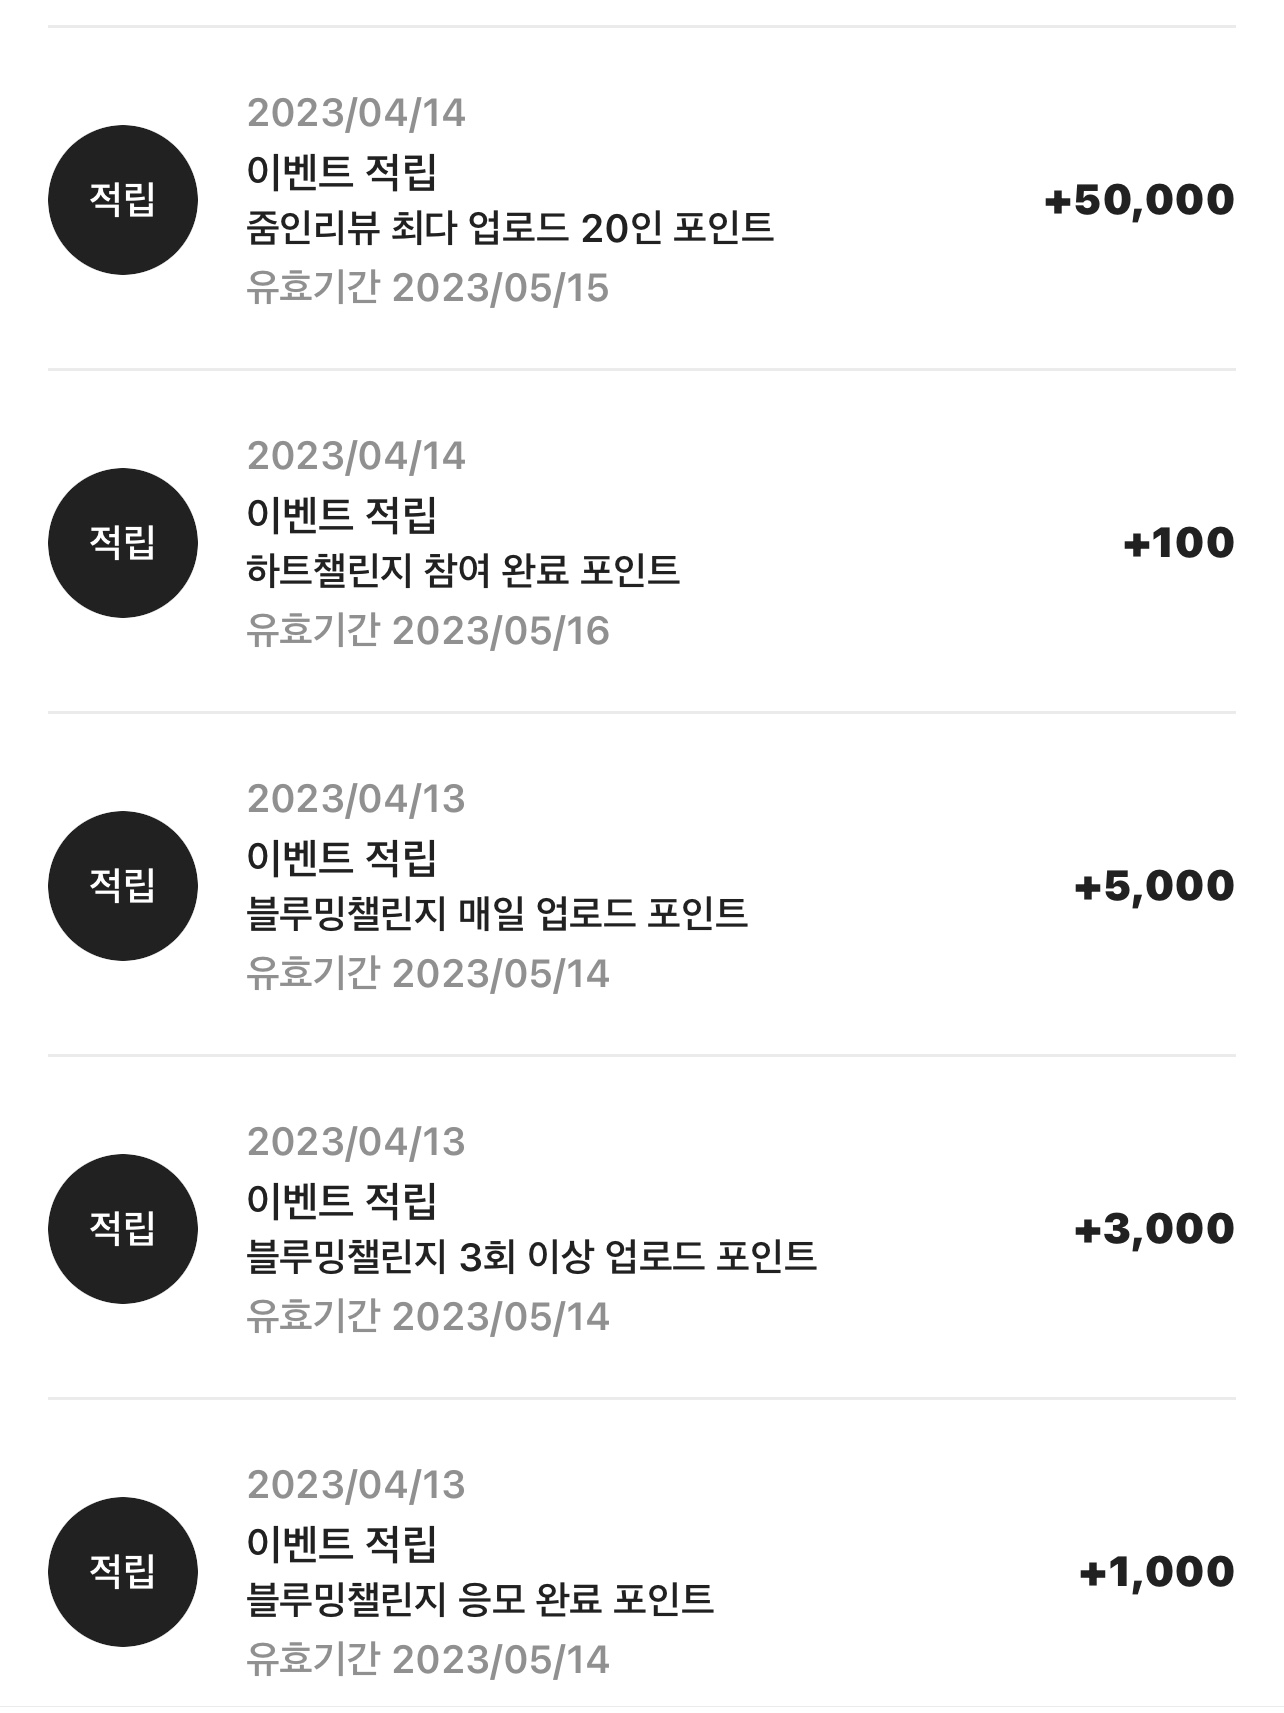Tap 이벤트 적립 title in the +1,000 entry
Viewport: 1284px width, 1713px height.
[x=342, y=1544]
